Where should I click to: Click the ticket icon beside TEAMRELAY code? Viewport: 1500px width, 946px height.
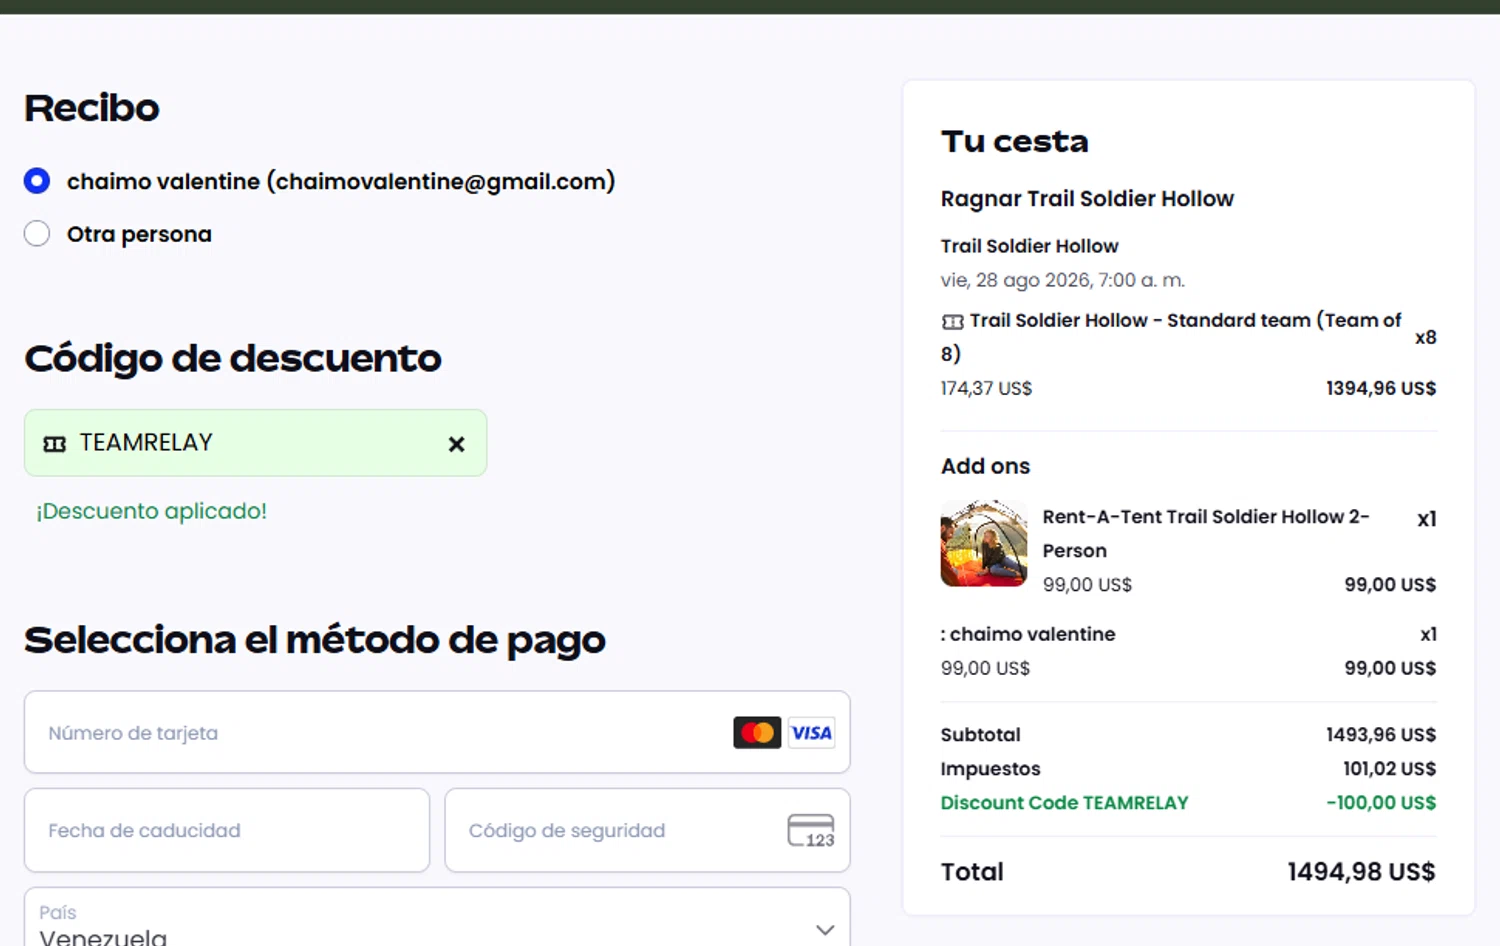coord(55,444)
